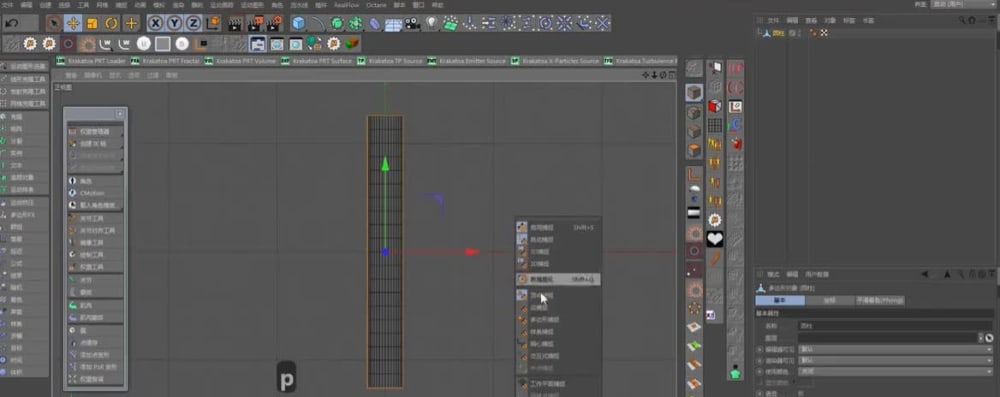This screenshot has height=397, width=1000.
Task: Toggle the use color radio circle
Action: click(760, 371)
